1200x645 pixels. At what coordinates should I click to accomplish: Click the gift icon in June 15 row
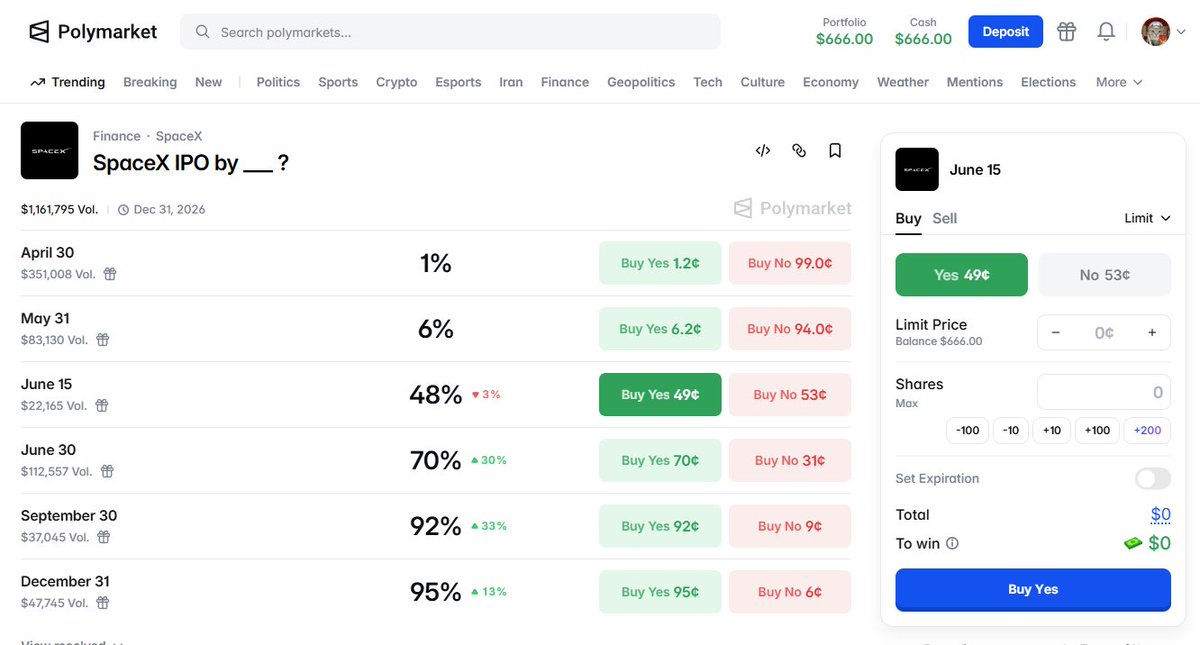coord(102,405)
